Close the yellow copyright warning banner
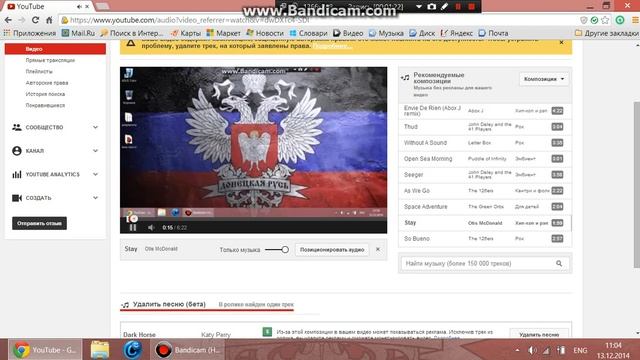The width and height of the screenshot is (640, 360). point(562,42)
